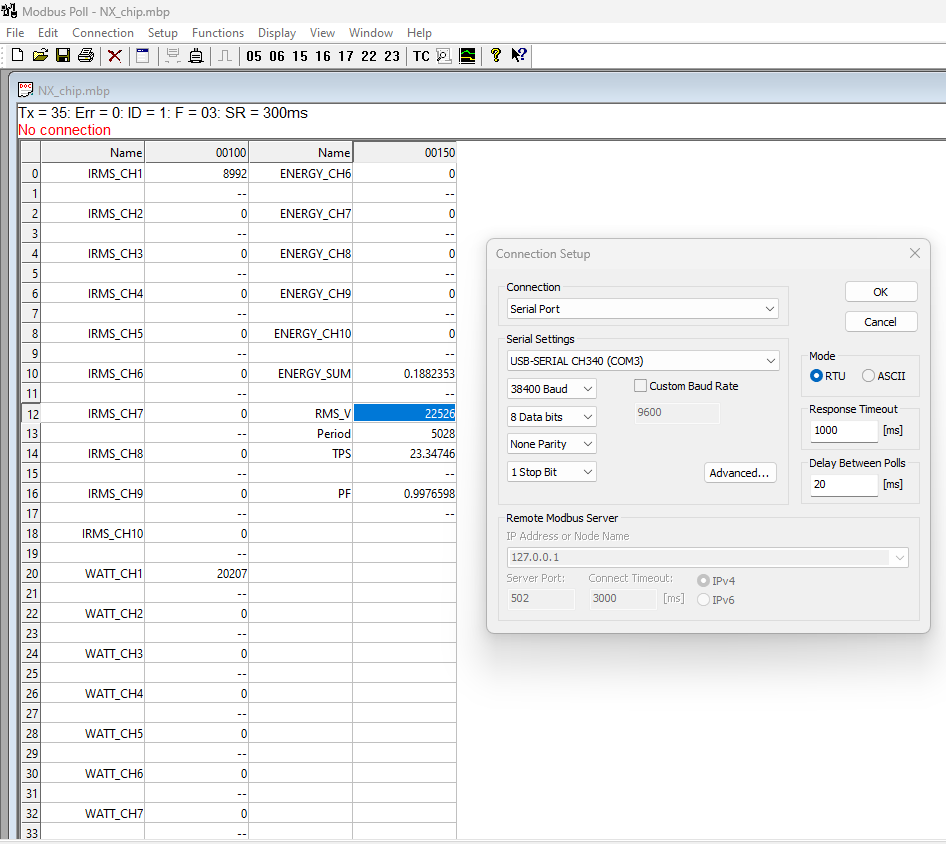Click the New document toolbar icon

tap(17, 56)
